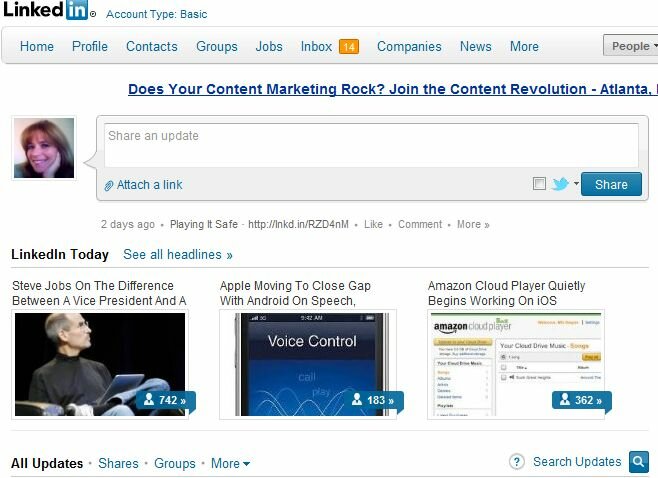Click the 183 shares badge
Viewport: 658px width, 478px height.
(374, 400)
